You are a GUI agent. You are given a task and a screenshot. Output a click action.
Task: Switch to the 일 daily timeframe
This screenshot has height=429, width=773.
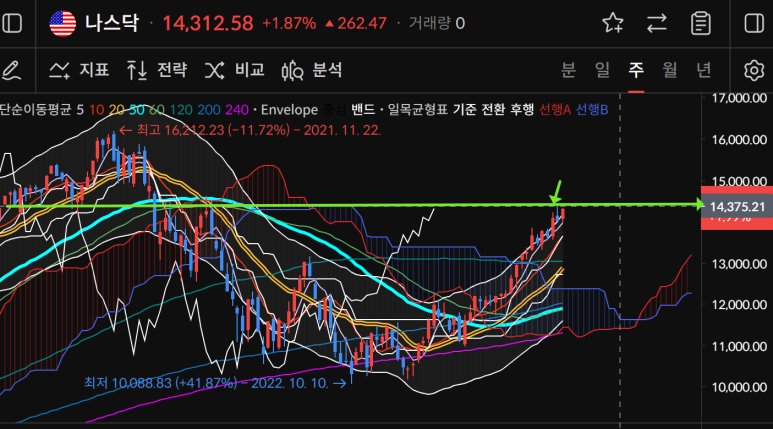[x=602, y=70]
